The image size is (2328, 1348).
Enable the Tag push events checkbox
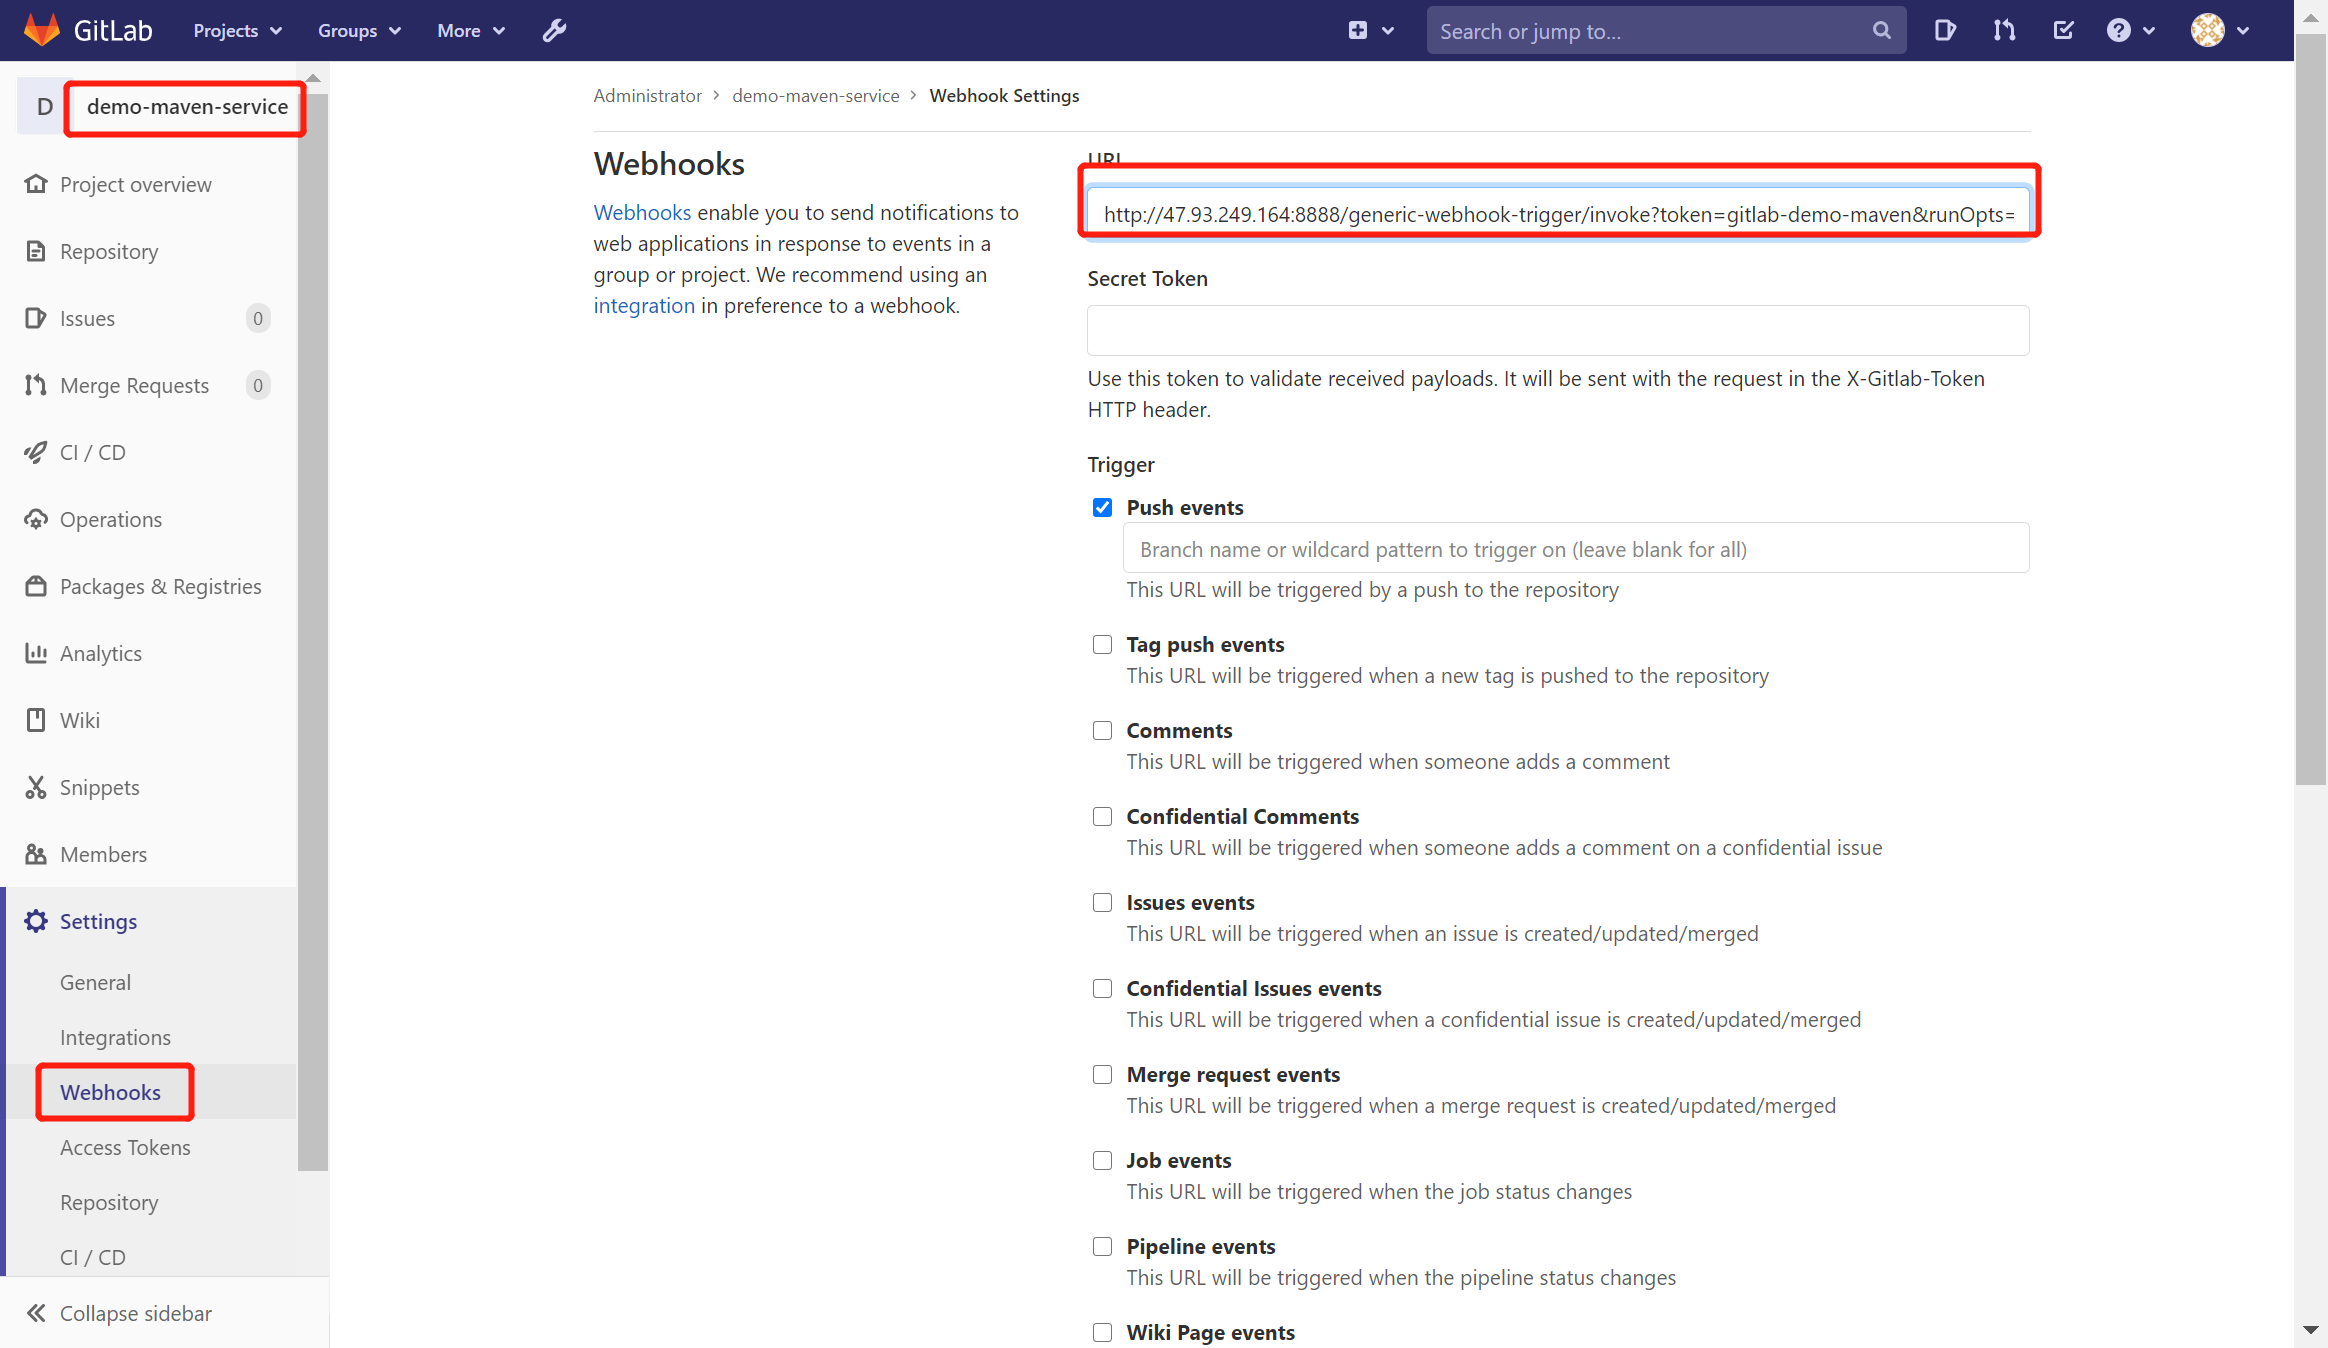1102,645
